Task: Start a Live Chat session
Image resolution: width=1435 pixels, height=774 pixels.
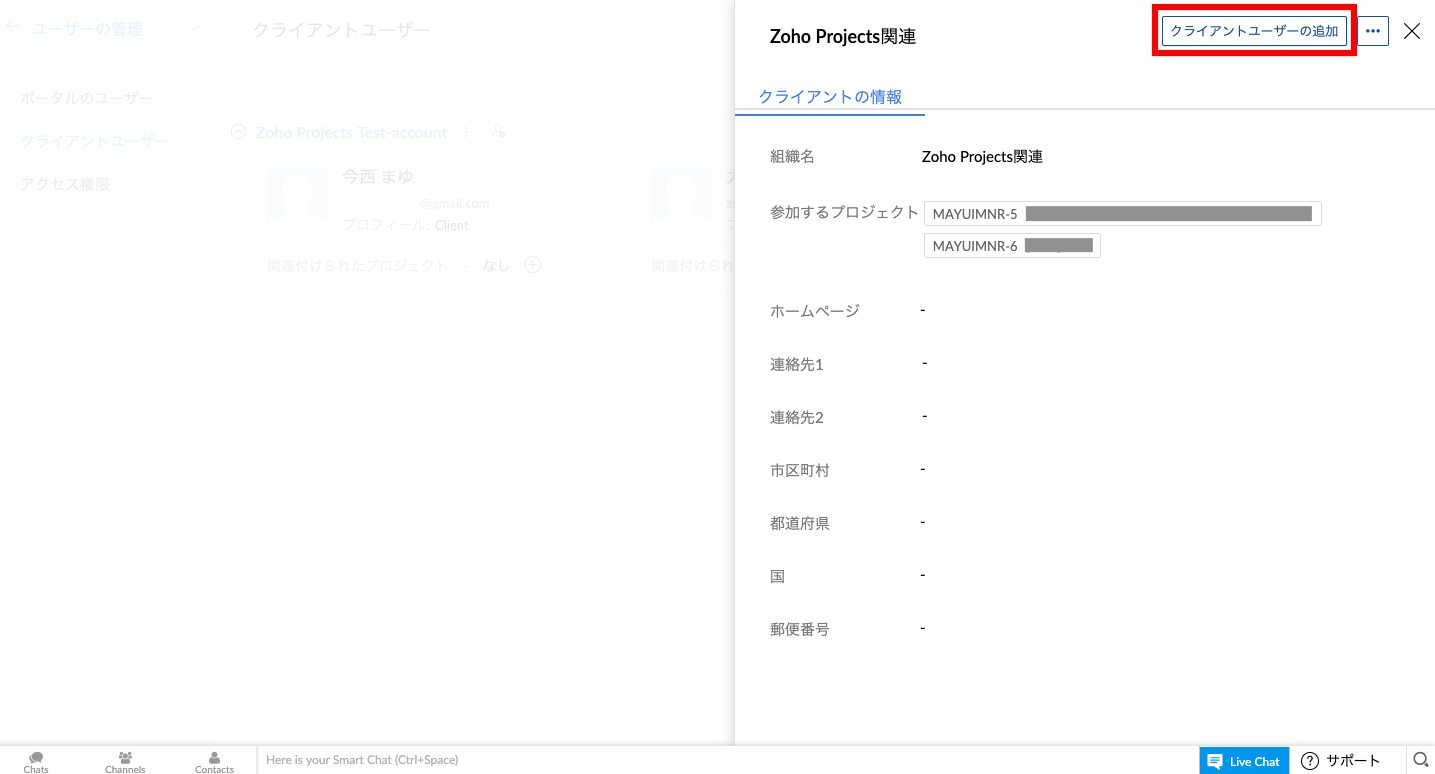Action: pos(1244,761)
